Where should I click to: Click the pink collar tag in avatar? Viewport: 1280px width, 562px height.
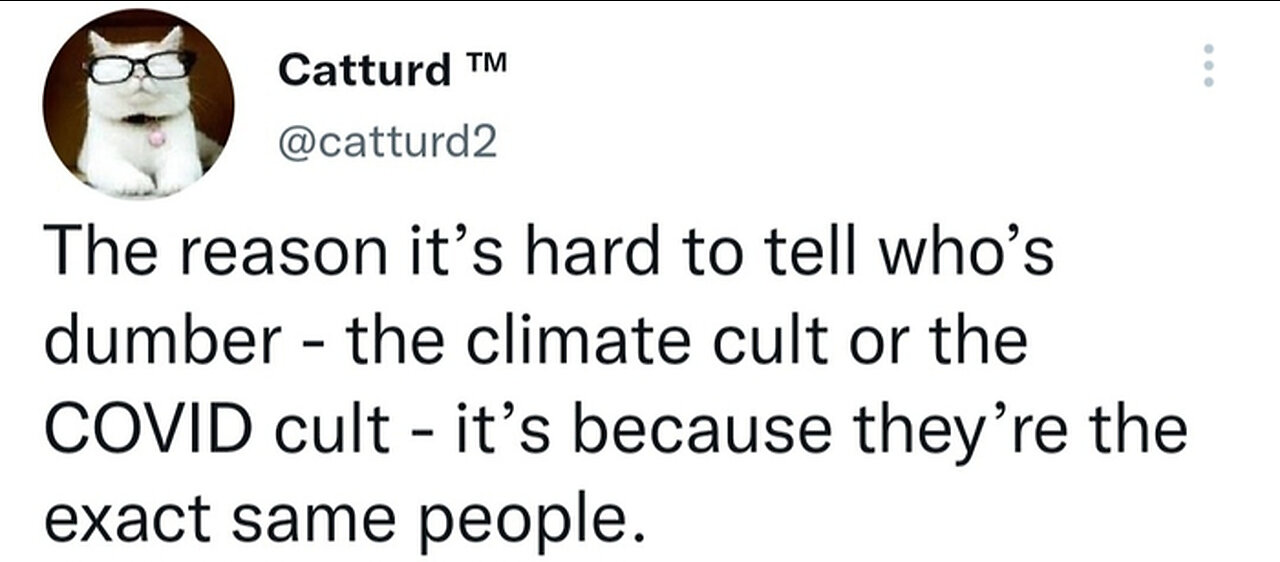point(156,136)
